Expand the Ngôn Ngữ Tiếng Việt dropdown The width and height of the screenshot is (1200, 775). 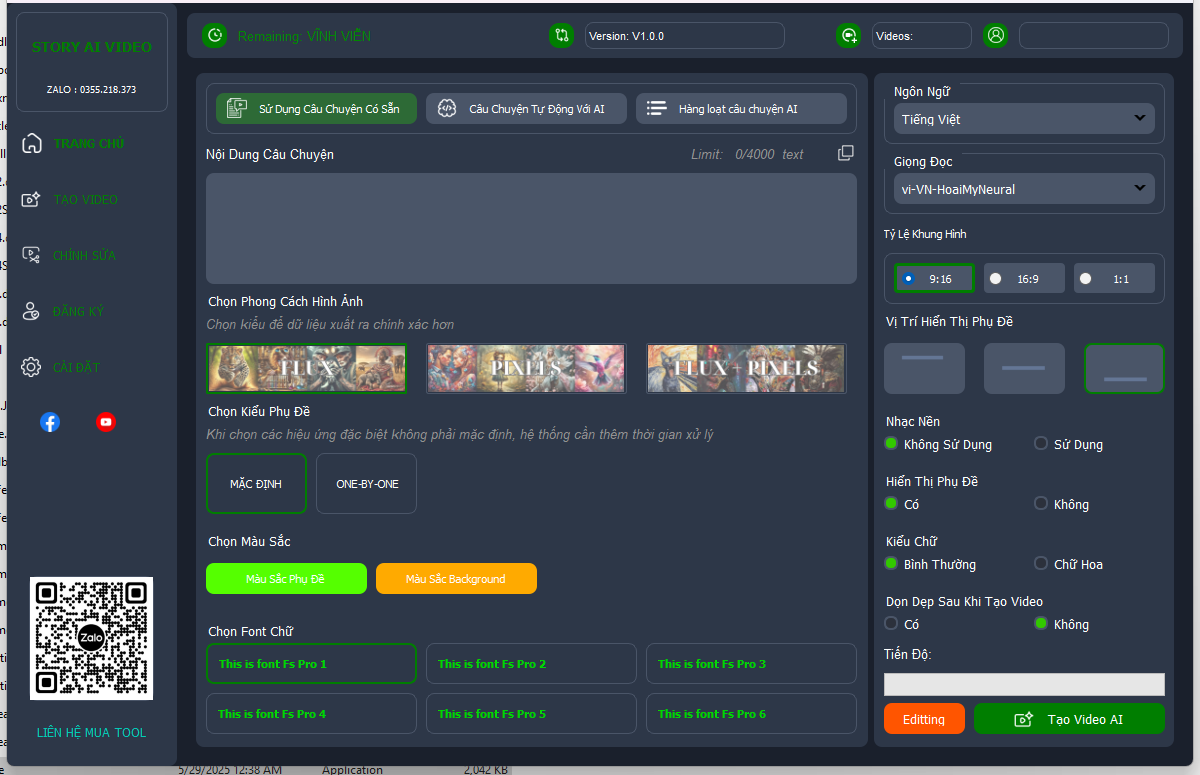coord(1024,119)
